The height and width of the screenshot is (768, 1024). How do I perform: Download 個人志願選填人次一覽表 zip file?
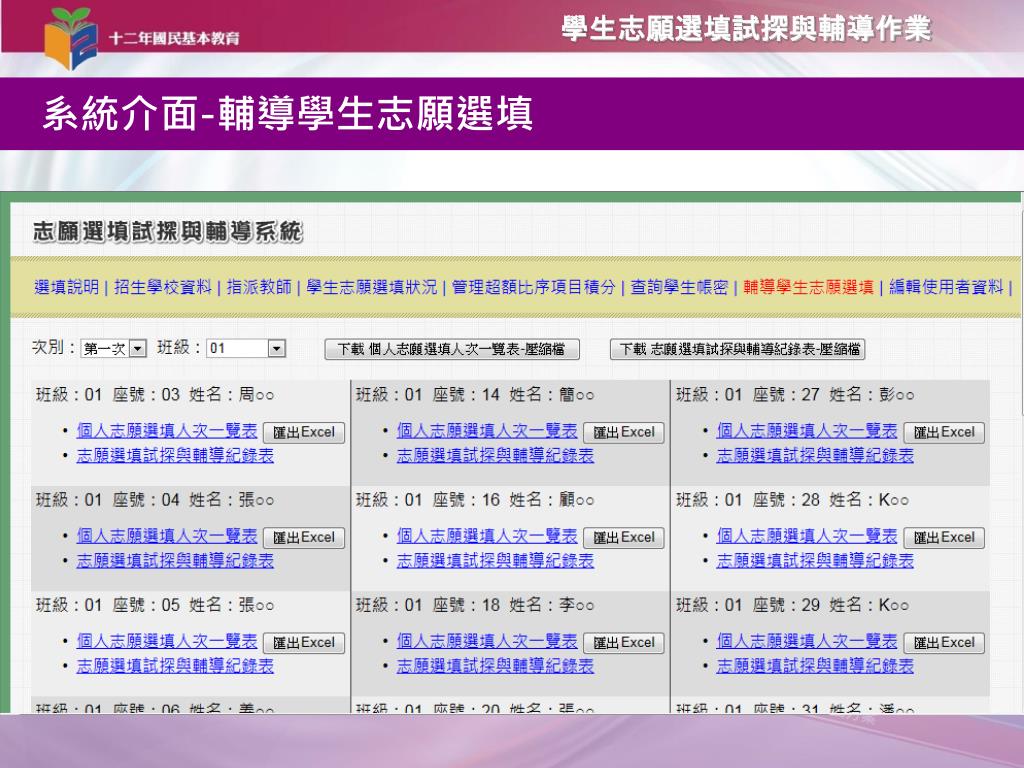pyautogui.click(x=452, y=349)
